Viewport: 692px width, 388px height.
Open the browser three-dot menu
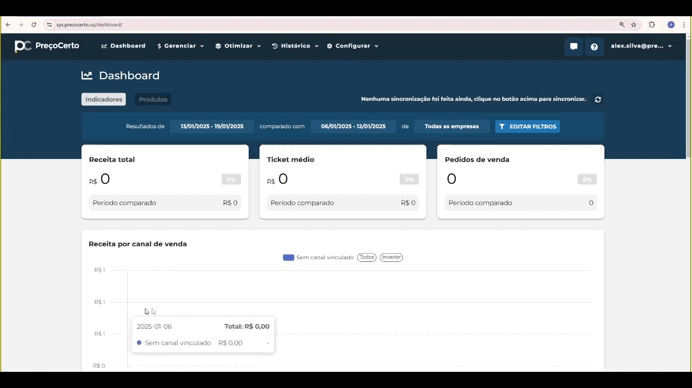pyautogui.click(x=684, y=25)
